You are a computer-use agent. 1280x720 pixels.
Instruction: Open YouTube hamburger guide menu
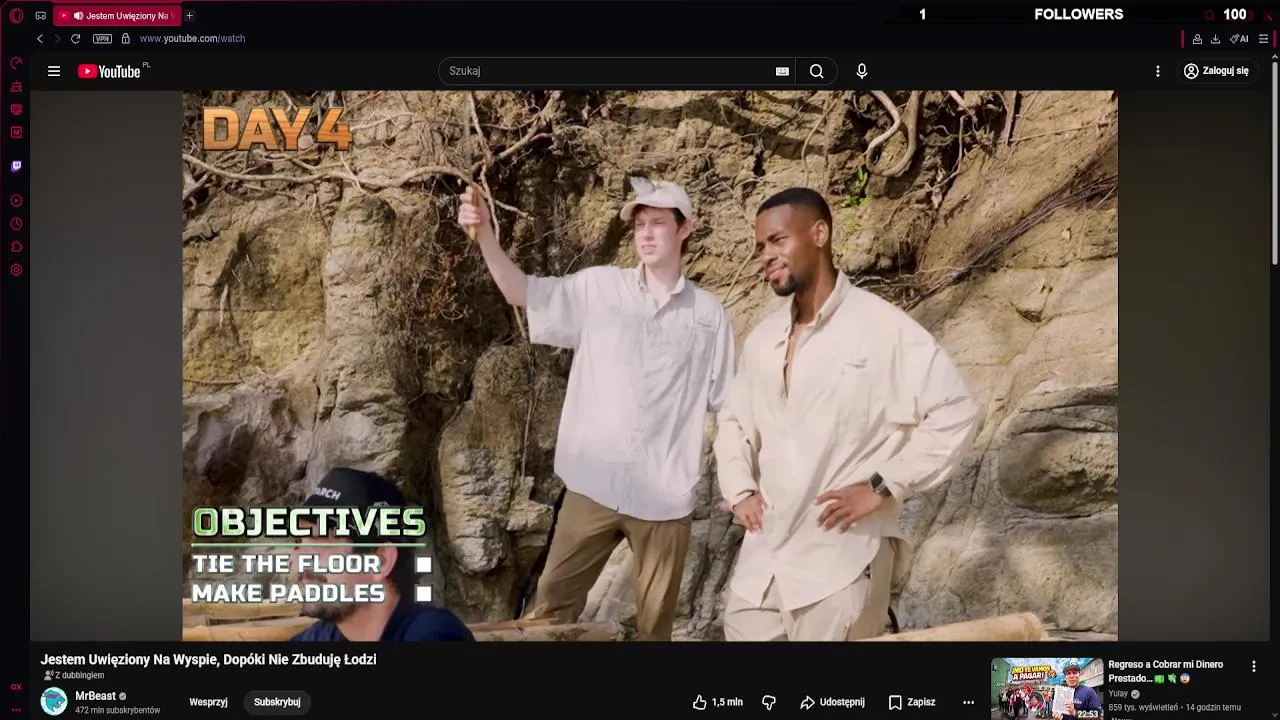[x=54, y=71]
